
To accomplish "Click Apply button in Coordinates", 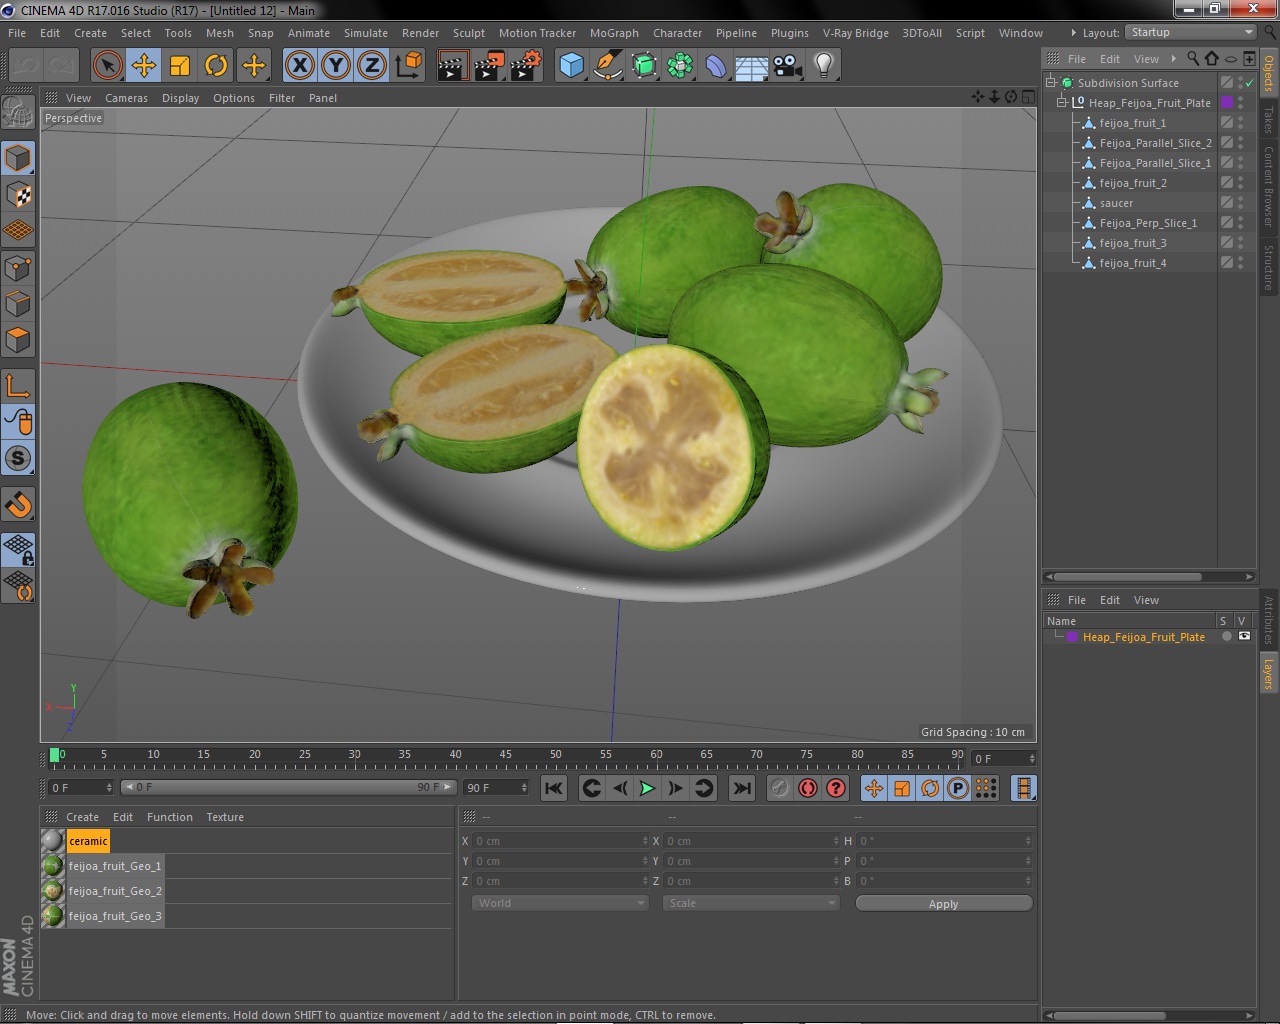I will (x=943, y=903).
